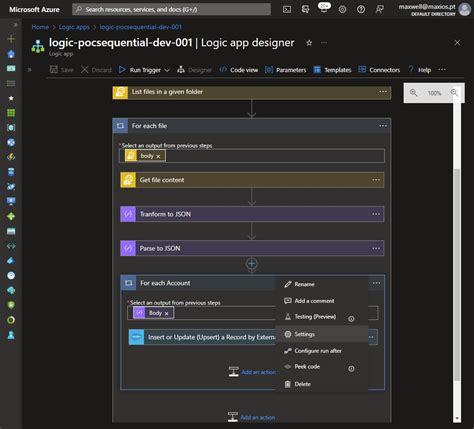This screenshot has width=474, height=429.
Task: Open the ellipsis menu on List files action
Action: coord(383,92)
